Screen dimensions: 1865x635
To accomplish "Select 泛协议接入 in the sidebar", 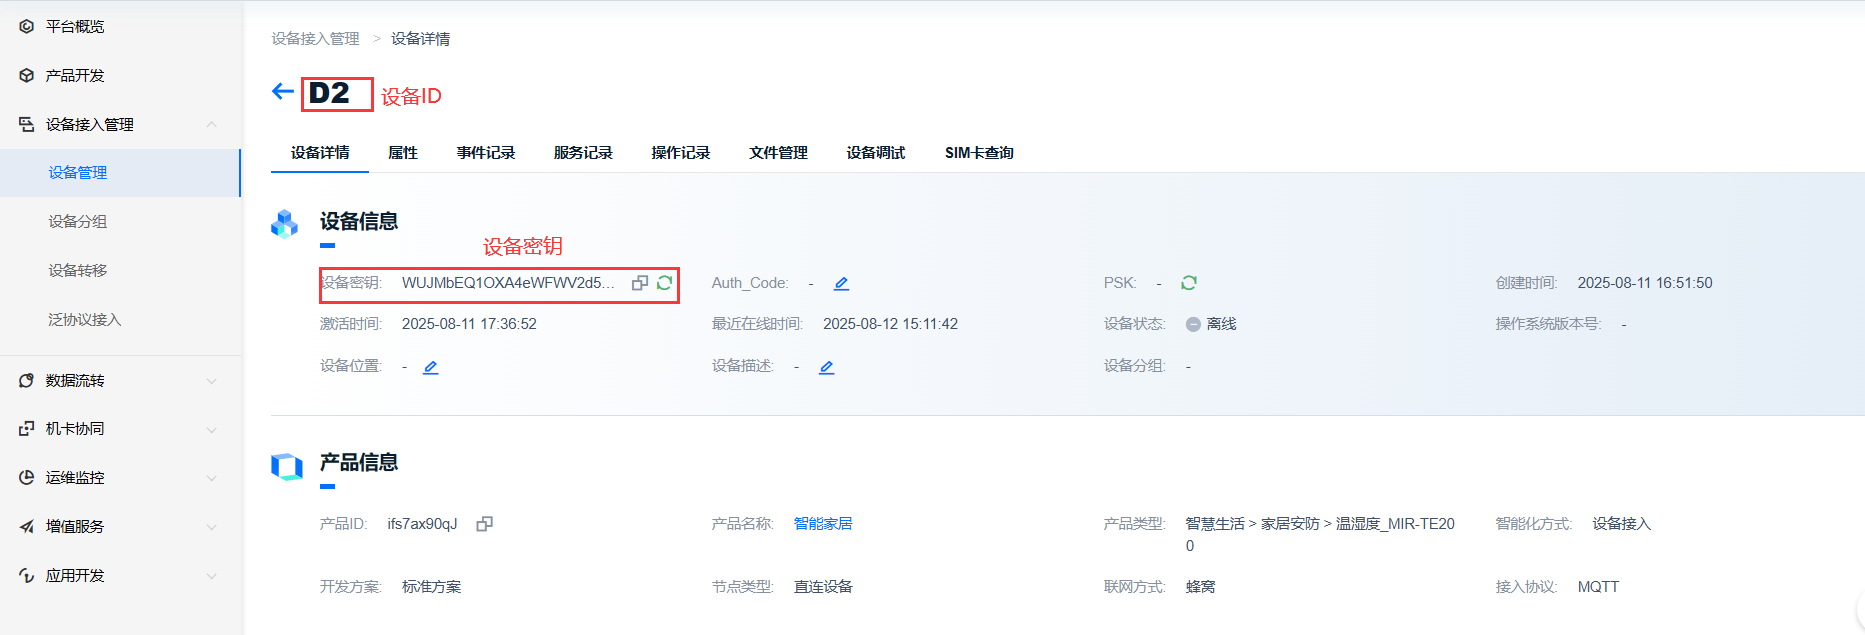I will (x=85, y=320).
